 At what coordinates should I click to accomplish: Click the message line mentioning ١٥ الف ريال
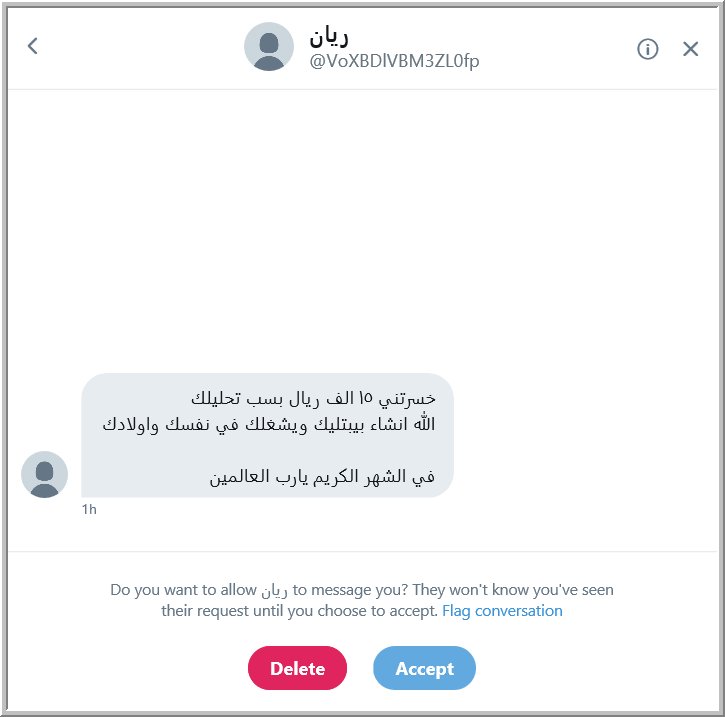tap(313, 398)
